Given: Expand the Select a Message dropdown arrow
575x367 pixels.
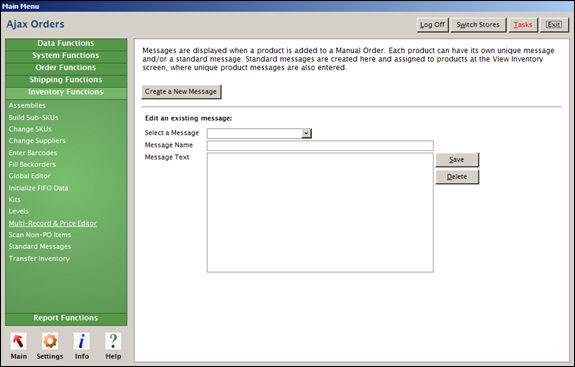Looking at the screenshot, I should click(x=307, y=133).
